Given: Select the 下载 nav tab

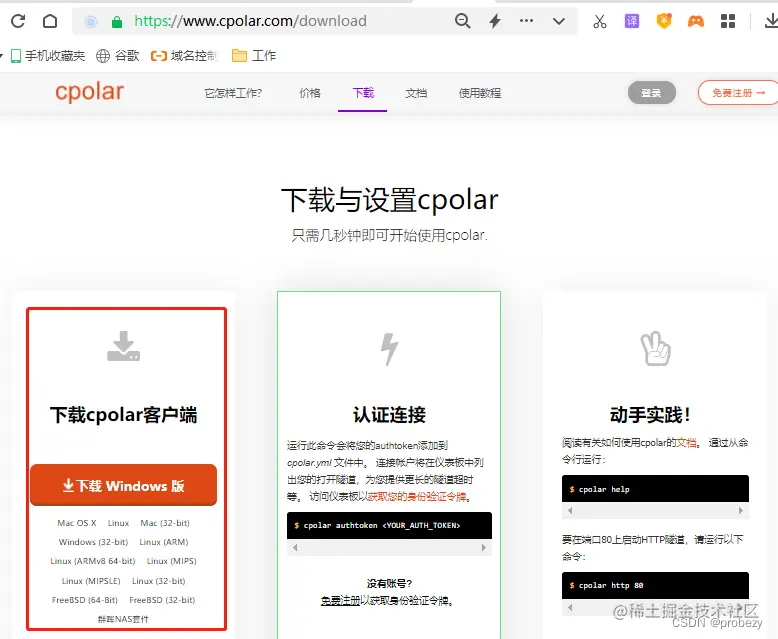Looking at the screenshot, I should (x=363, y=93).
